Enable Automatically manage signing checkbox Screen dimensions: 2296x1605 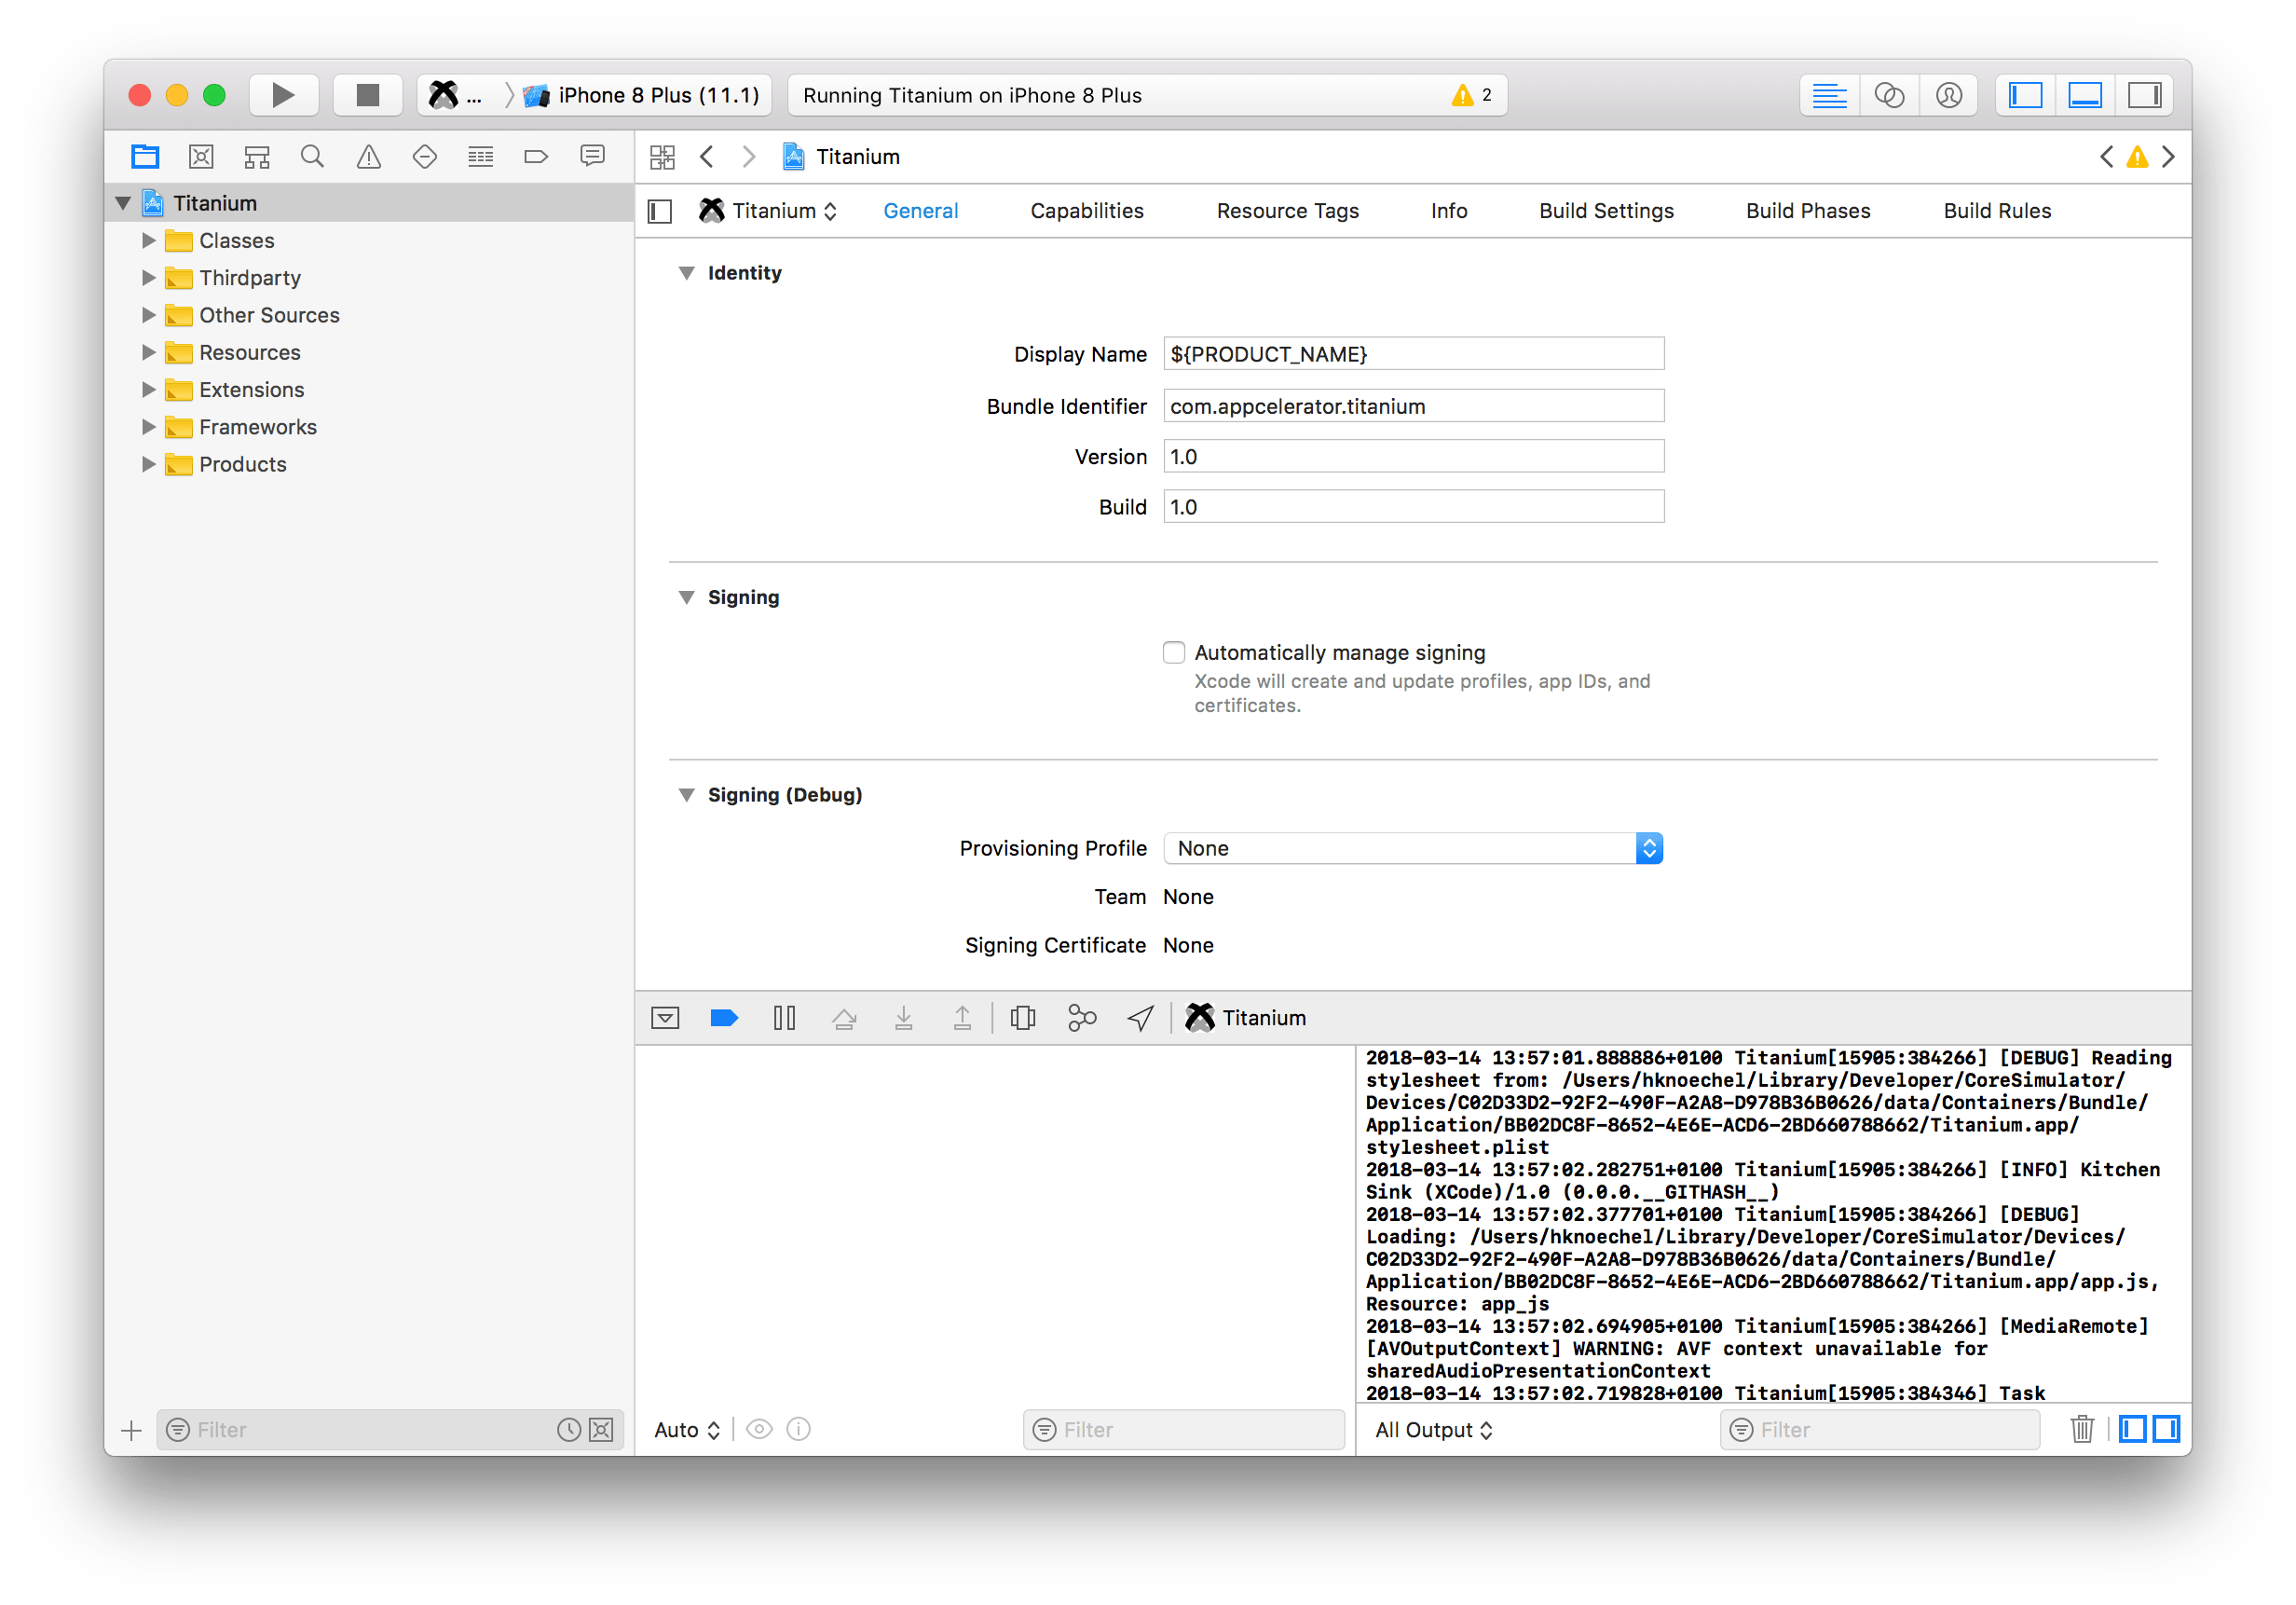[x=1173, y=653]
